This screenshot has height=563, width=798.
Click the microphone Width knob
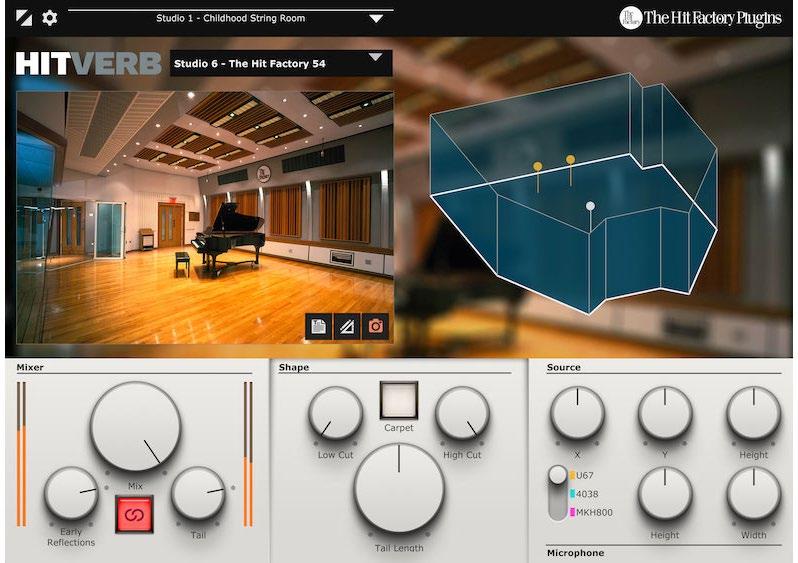point(754,494)
